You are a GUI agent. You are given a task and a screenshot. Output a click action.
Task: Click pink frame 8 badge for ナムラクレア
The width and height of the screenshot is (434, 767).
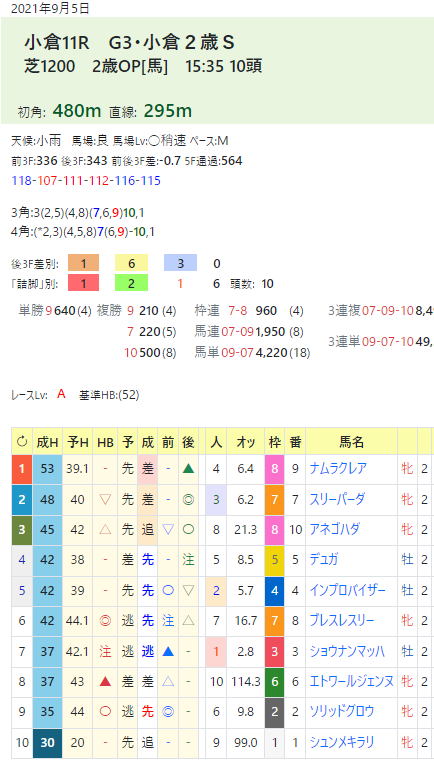[x=274, y=469]
